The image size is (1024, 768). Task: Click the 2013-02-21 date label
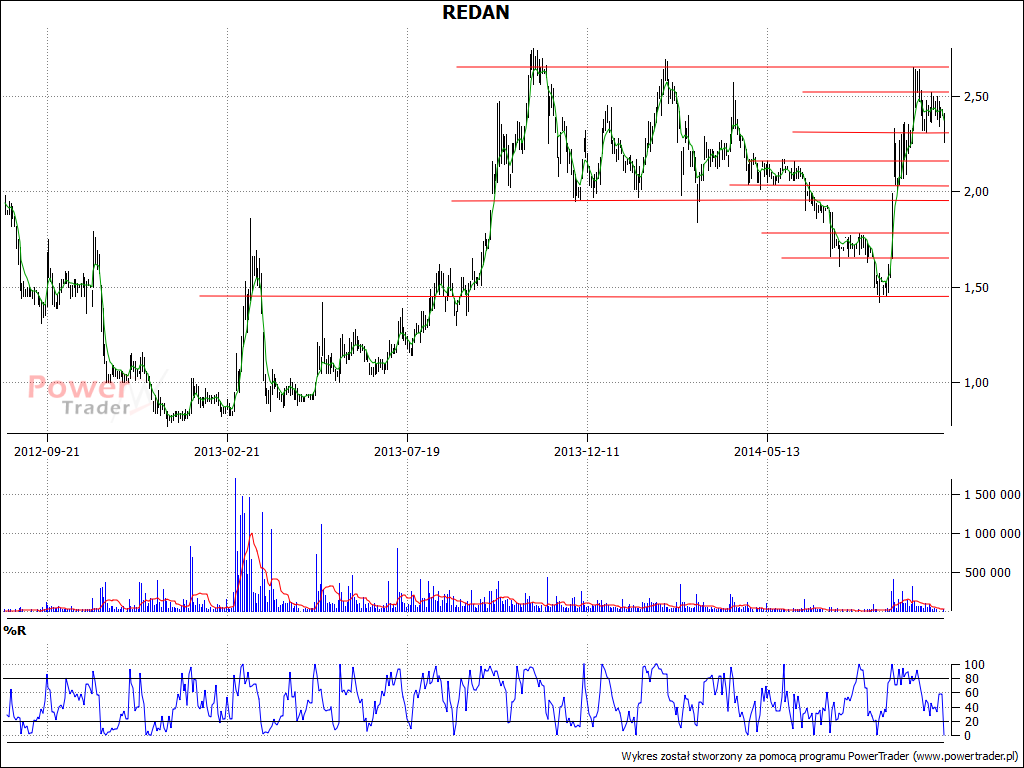click(227, 451)
